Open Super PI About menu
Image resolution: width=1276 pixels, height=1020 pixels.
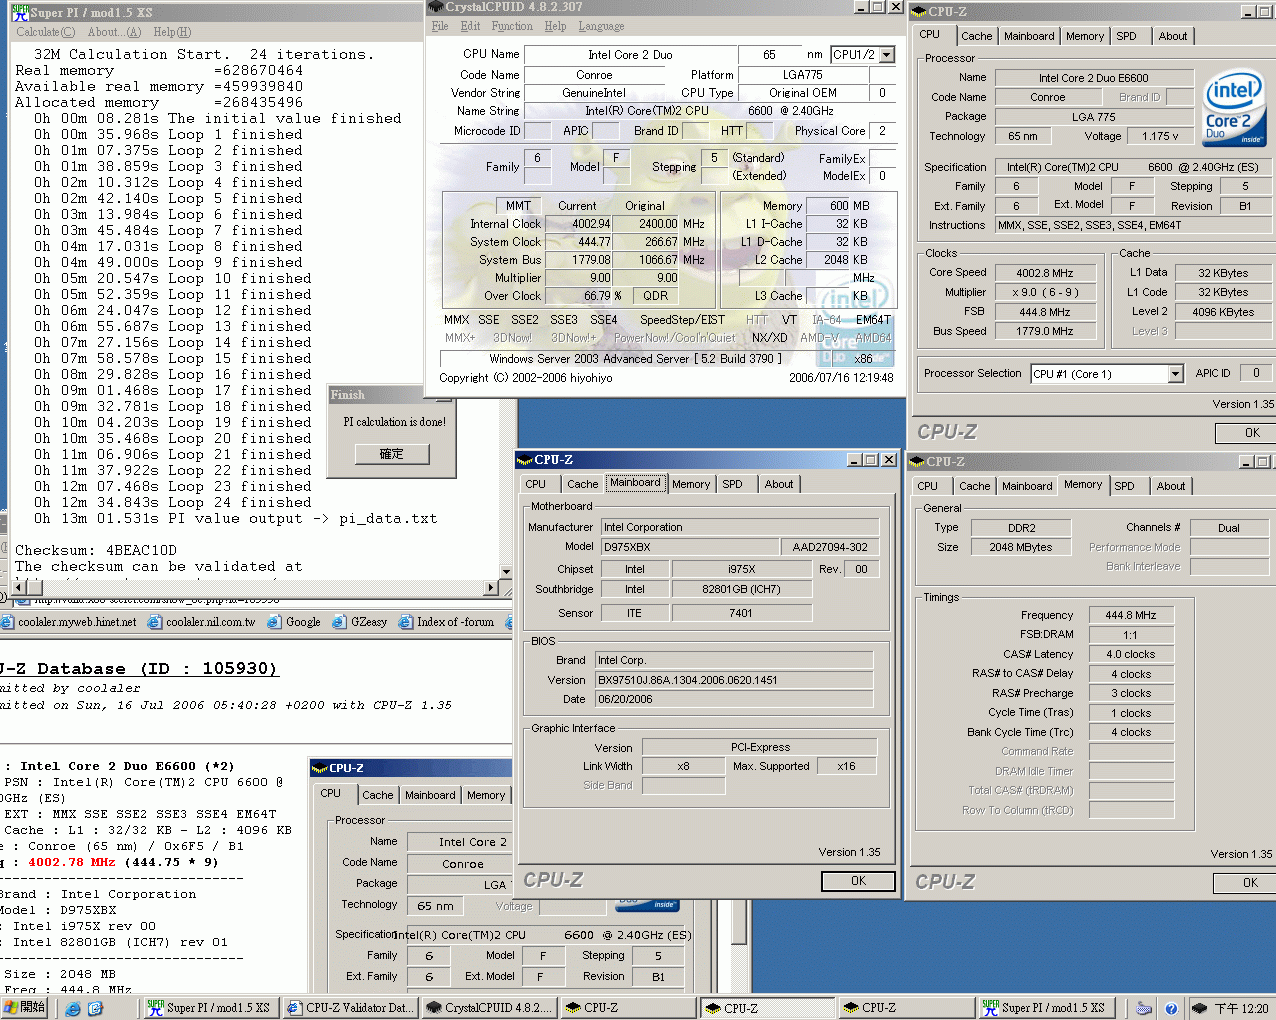tap(115, 32)
